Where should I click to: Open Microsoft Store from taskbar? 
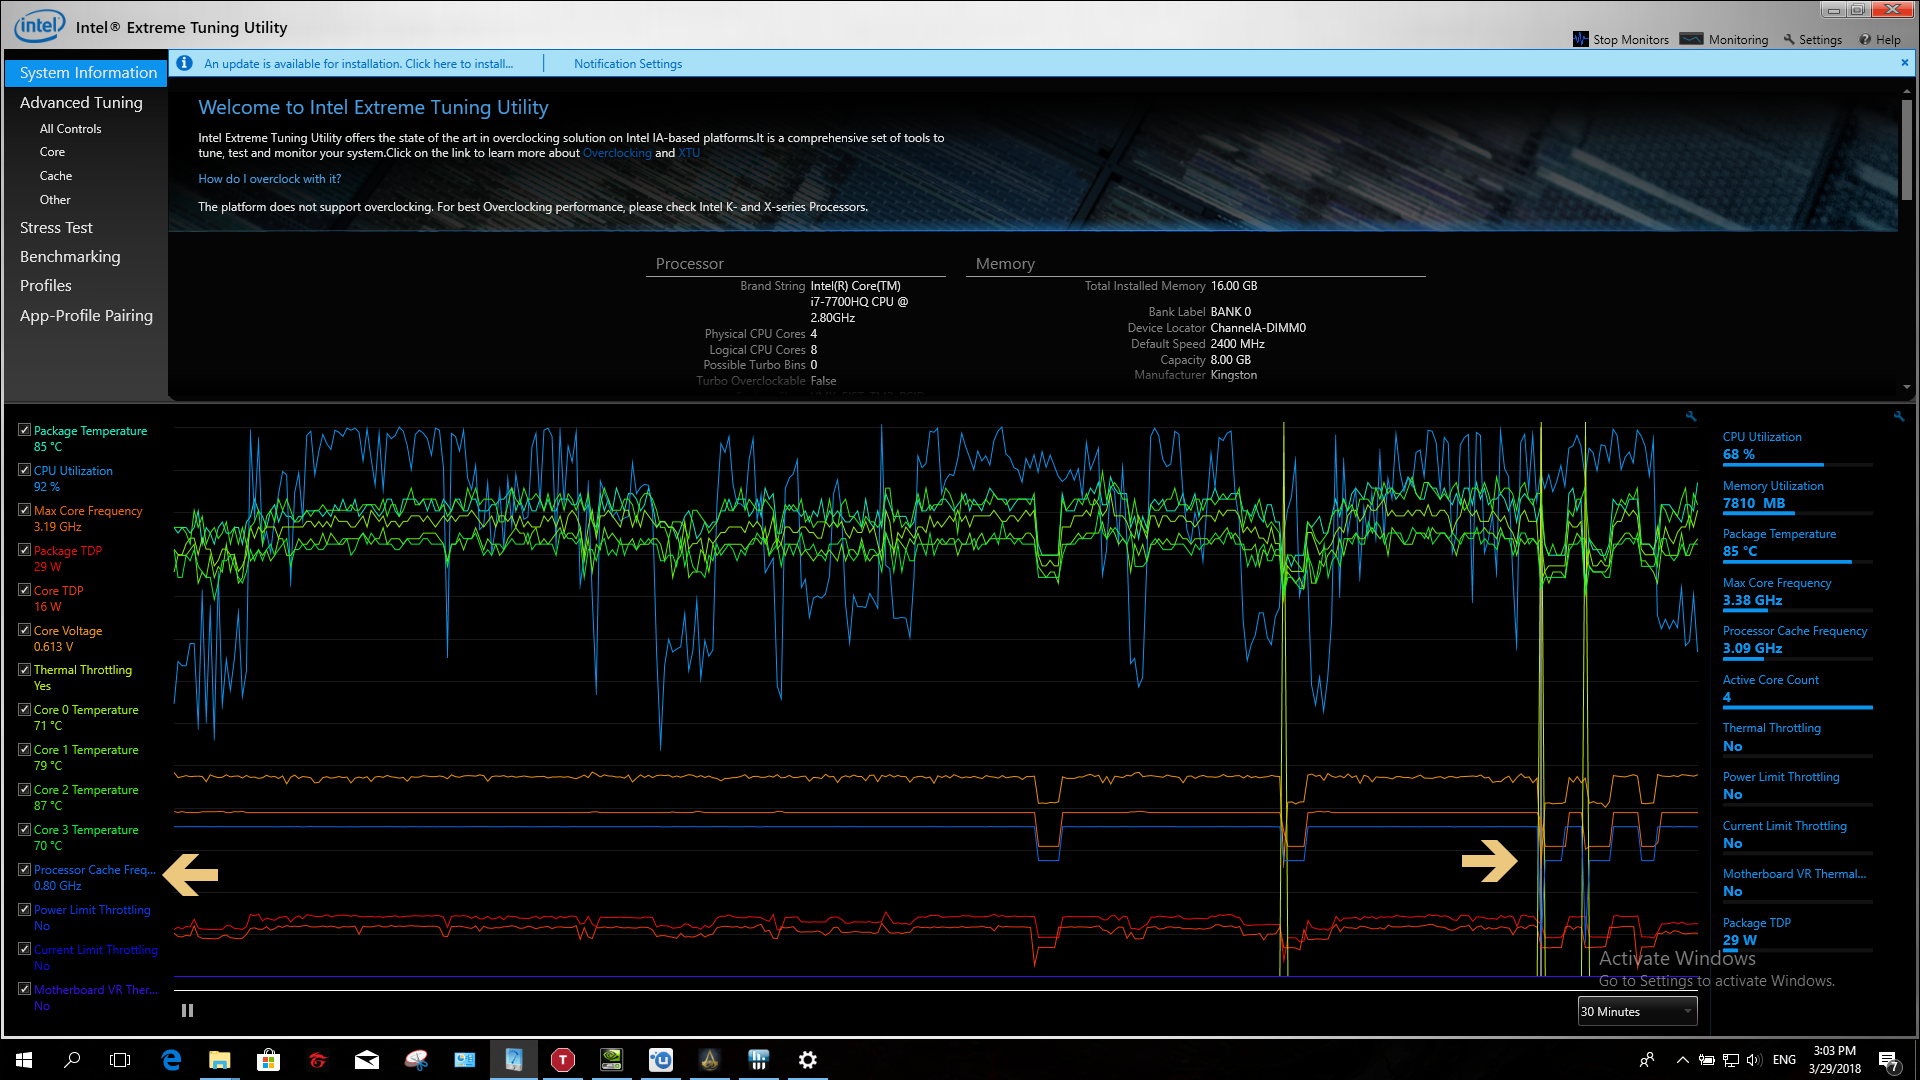tap(268, 1060)
